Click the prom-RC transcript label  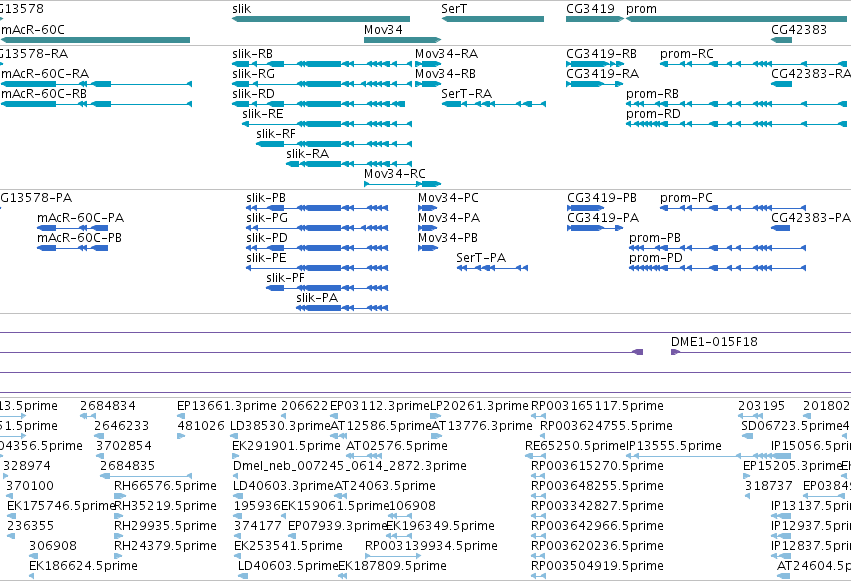687,54
